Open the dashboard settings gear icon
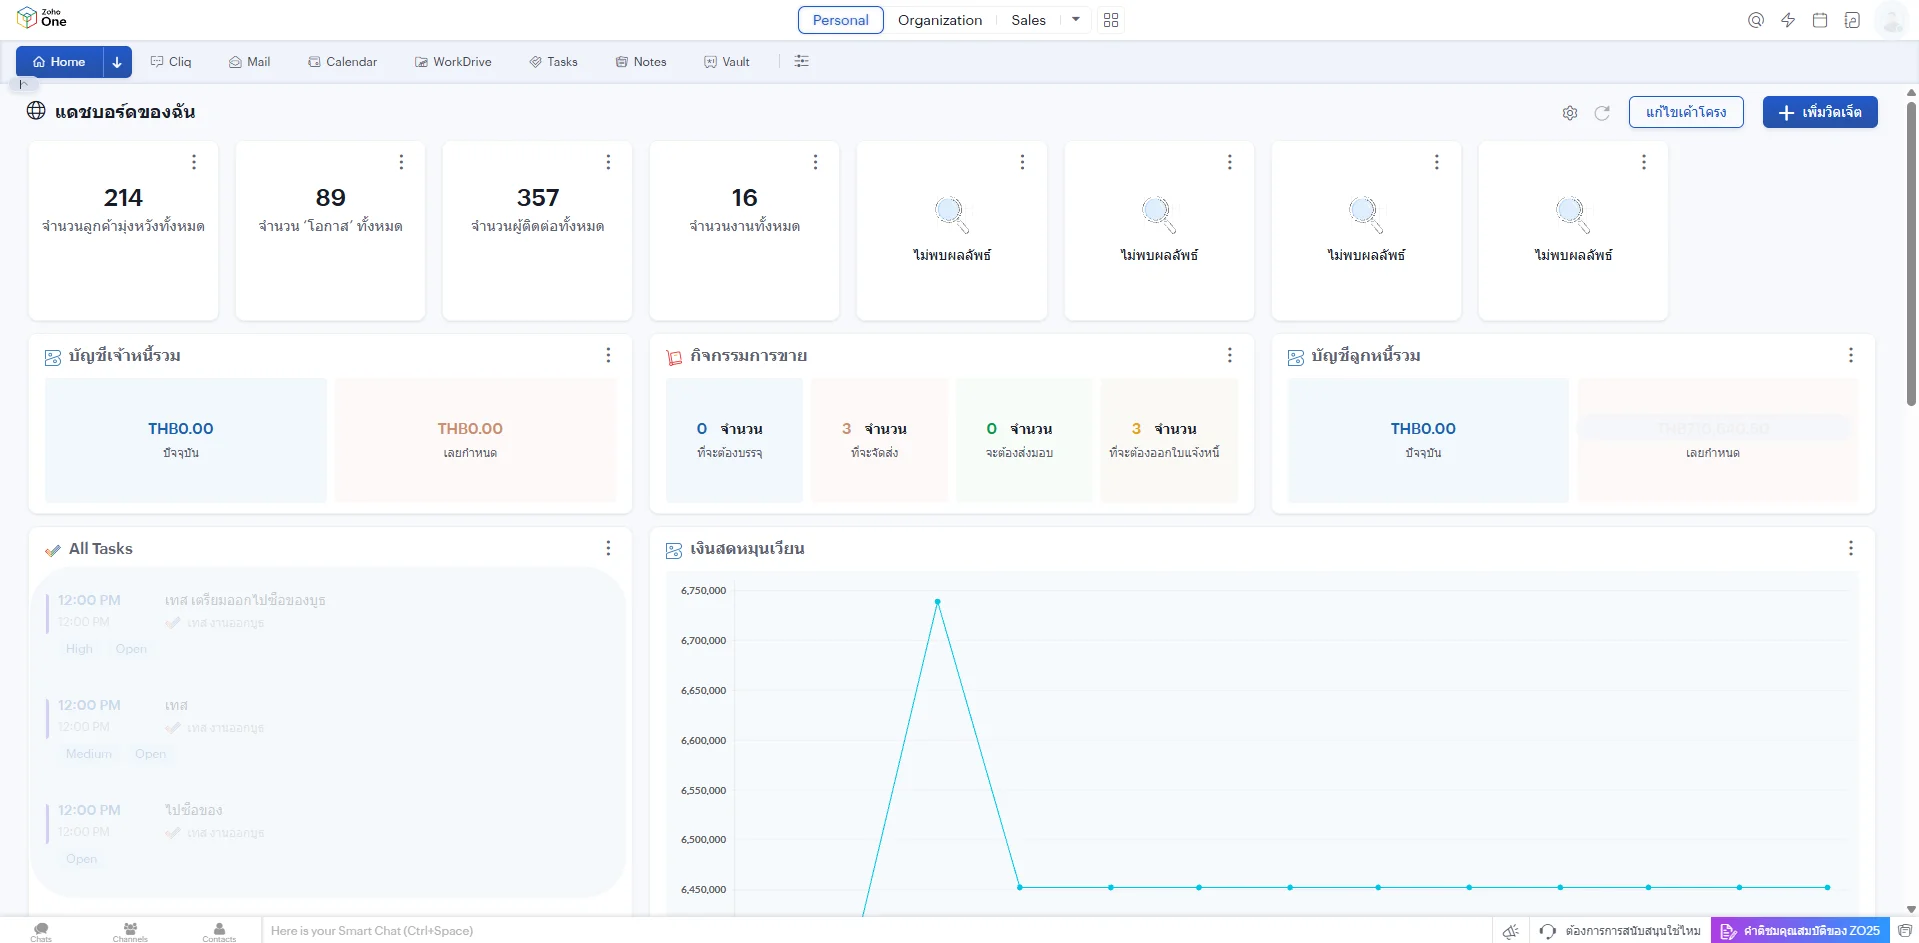Viewport: 1919px width, 943px height. (1569, 113)
